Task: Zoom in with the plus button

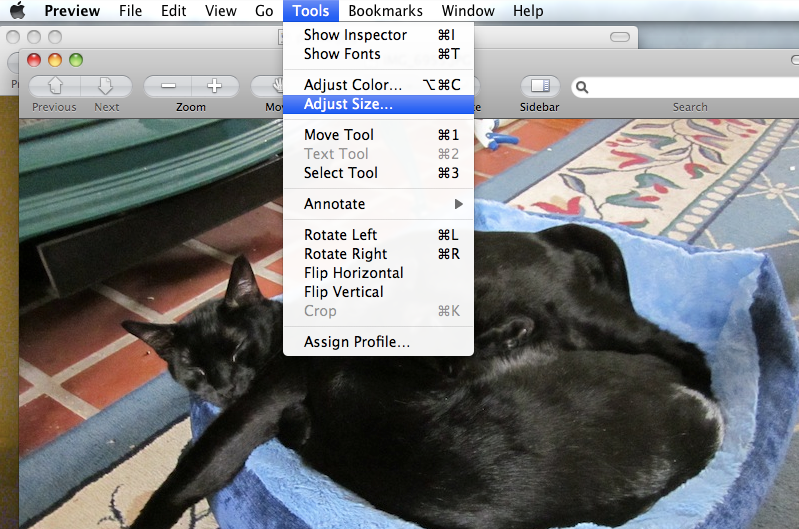Action: click(x=215, y=86)
